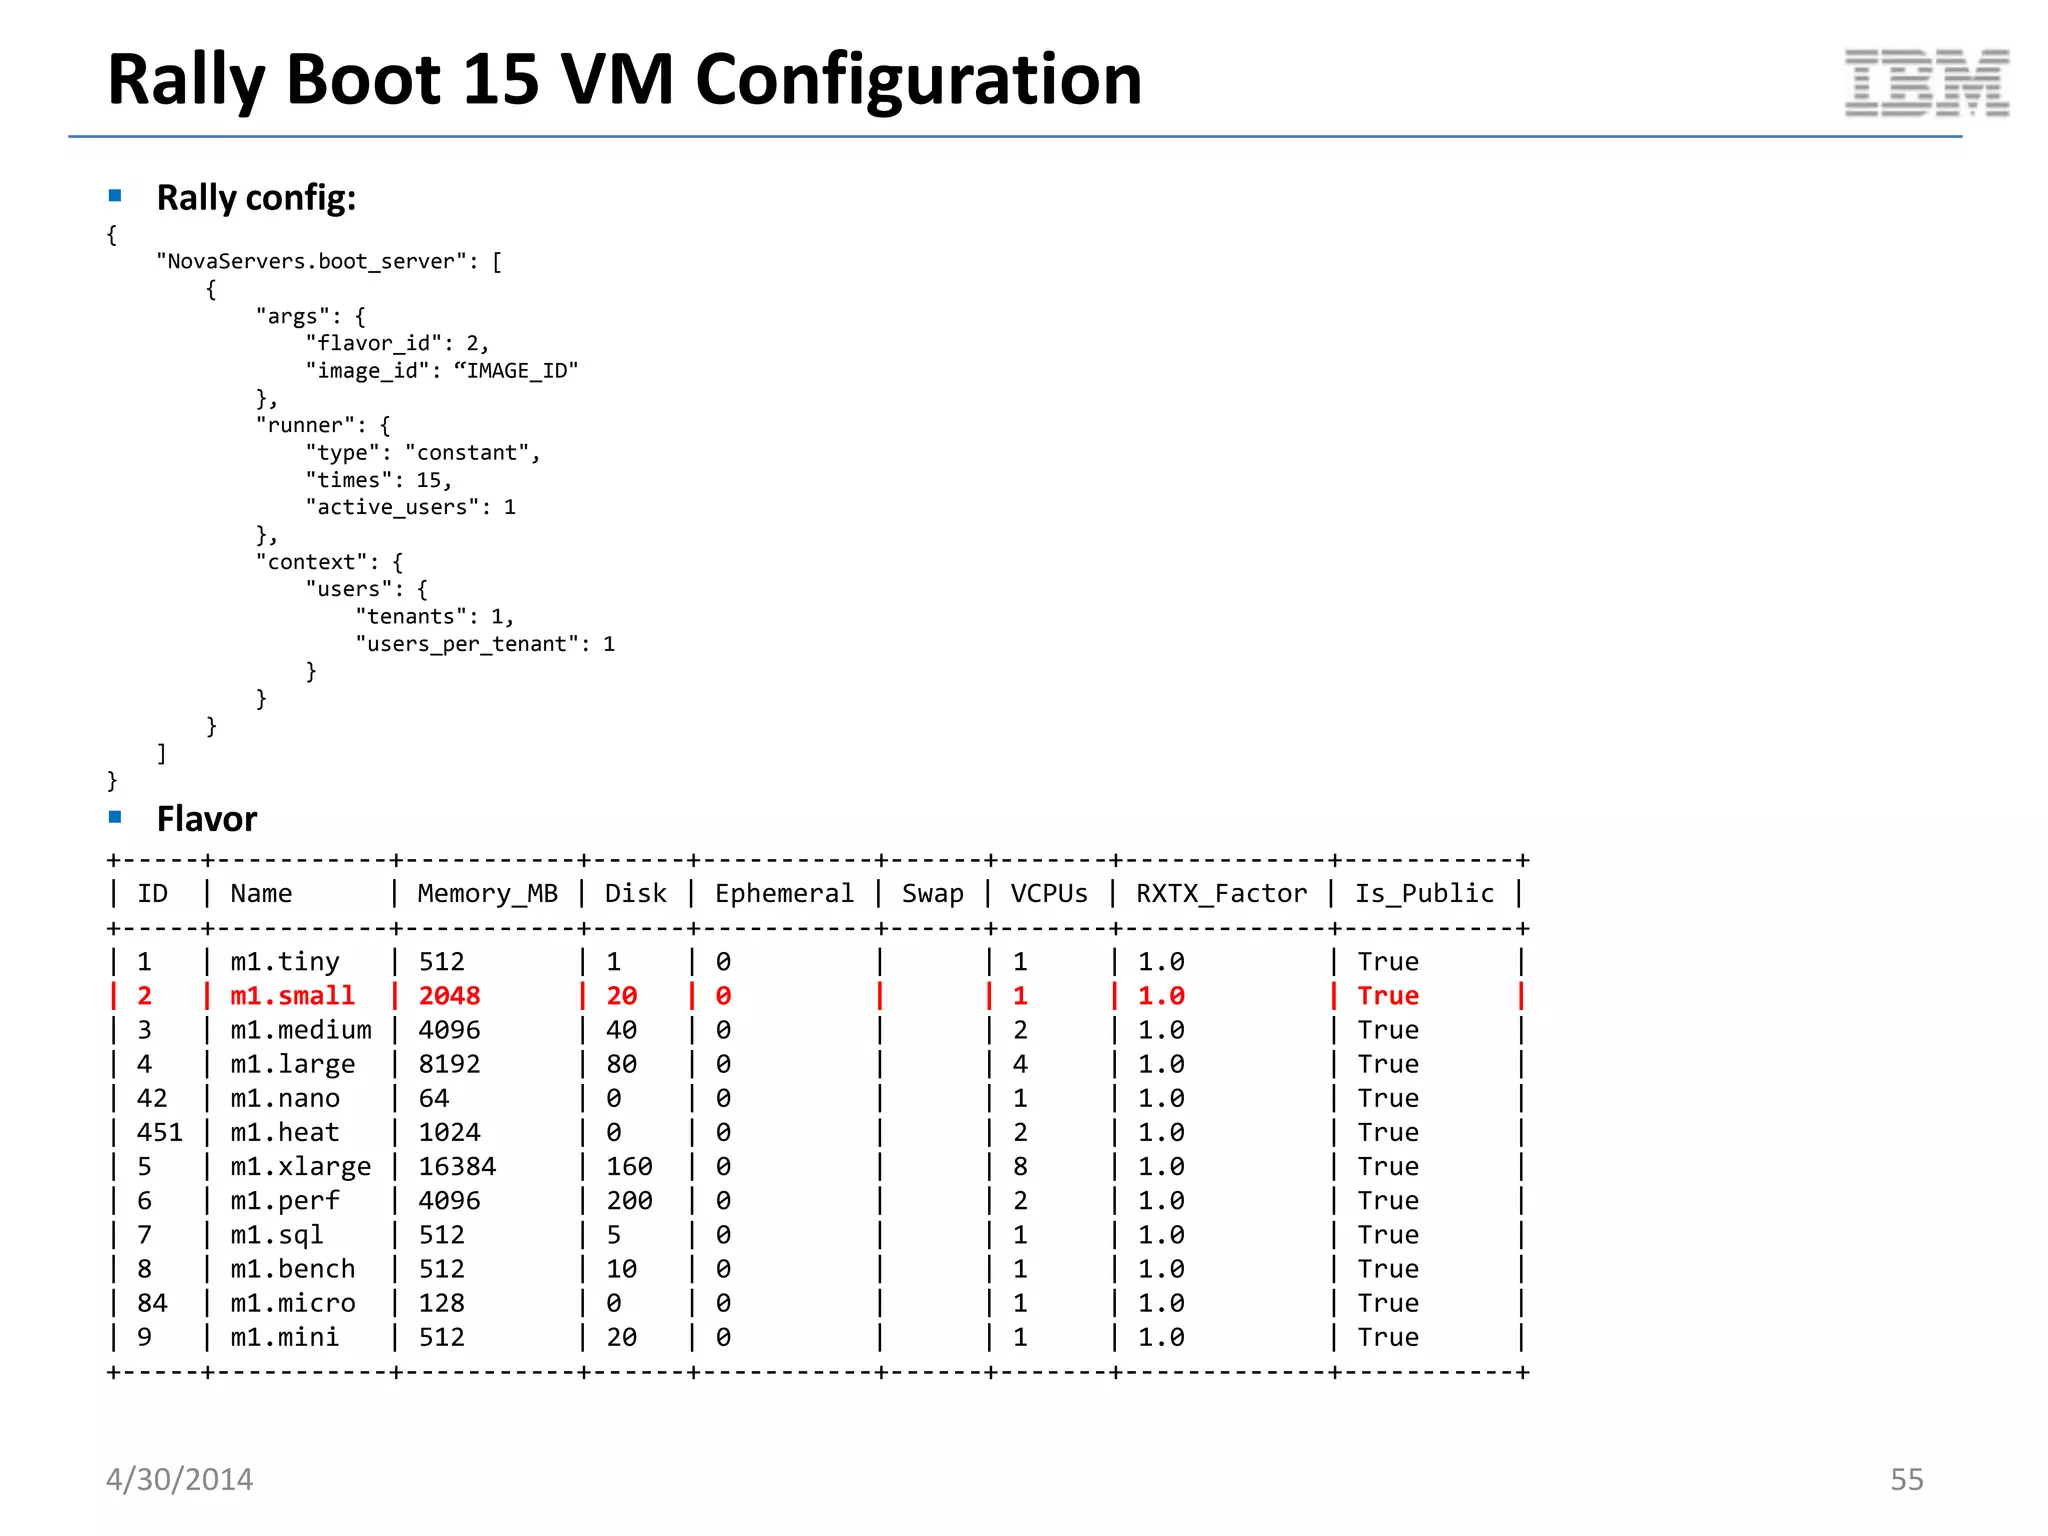
Task: Click the RXTX_Factor column header
Action: (1221, 893)
